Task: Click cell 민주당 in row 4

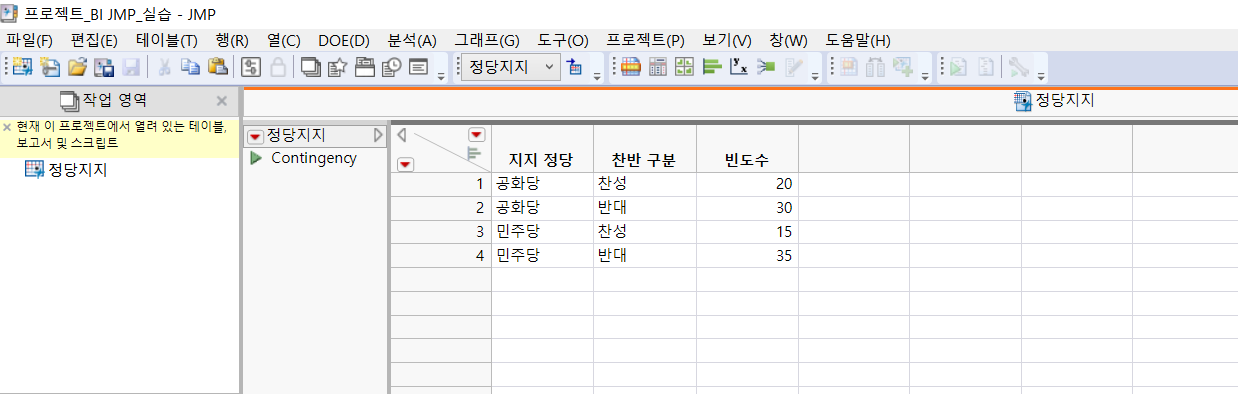Action: (x=542, y=256)
